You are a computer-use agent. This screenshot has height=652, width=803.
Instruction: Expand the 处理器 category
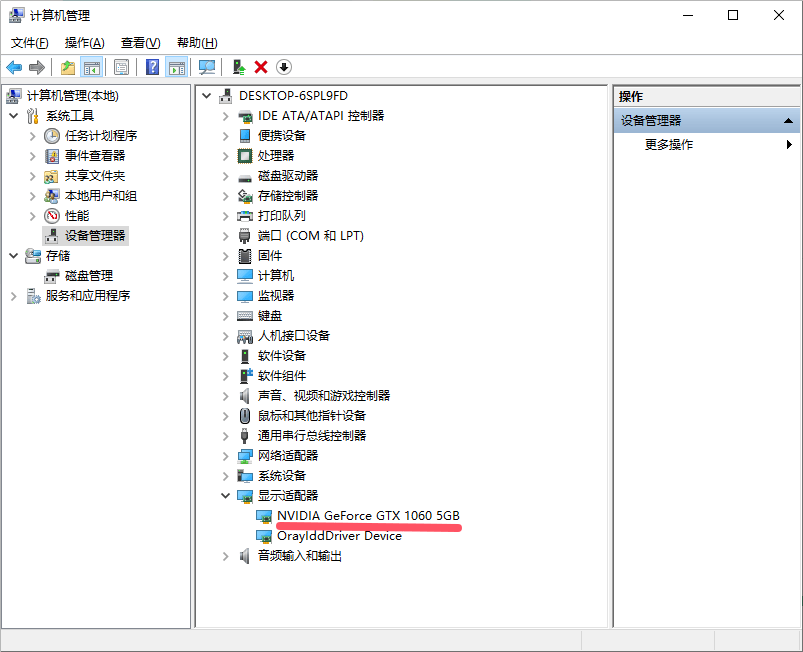224,155
